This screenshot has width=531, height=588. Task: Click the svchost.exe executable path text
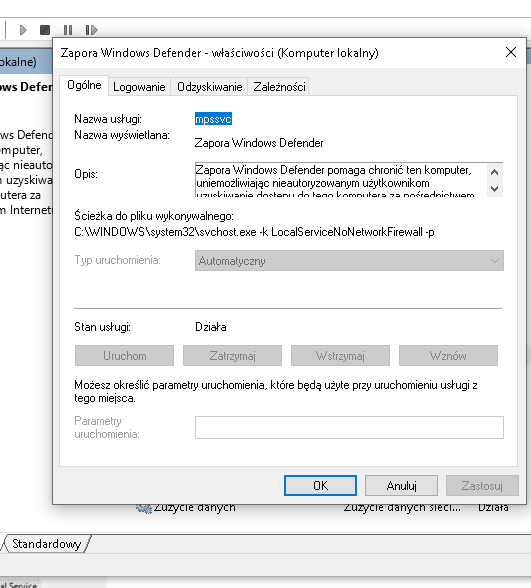coord(254,232)
